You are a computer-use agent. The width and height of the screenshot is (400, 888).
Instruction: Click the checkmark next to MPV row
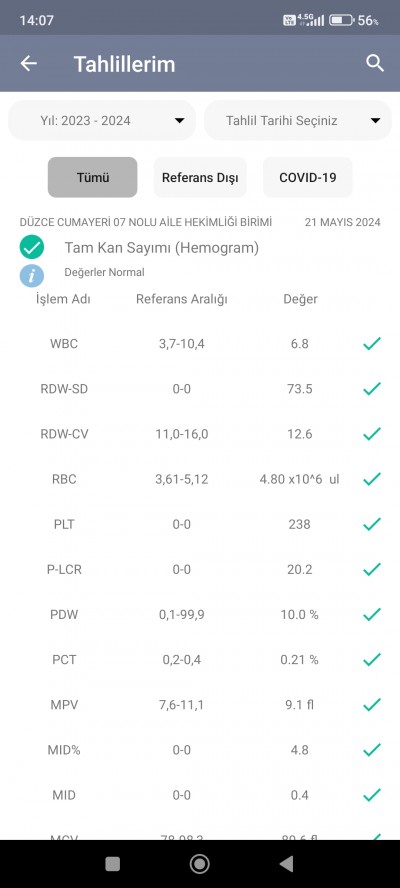point(372,705)
